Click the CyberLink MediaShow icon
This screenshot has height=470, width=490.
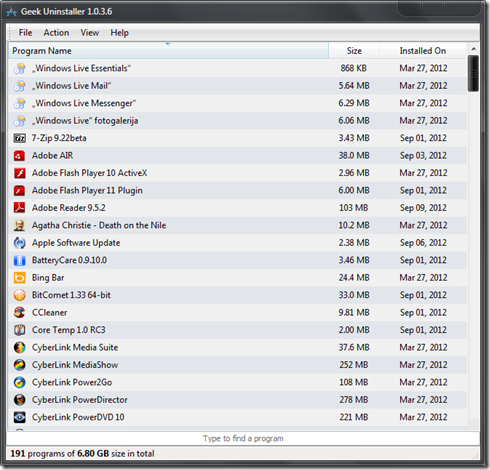[19, 365]
